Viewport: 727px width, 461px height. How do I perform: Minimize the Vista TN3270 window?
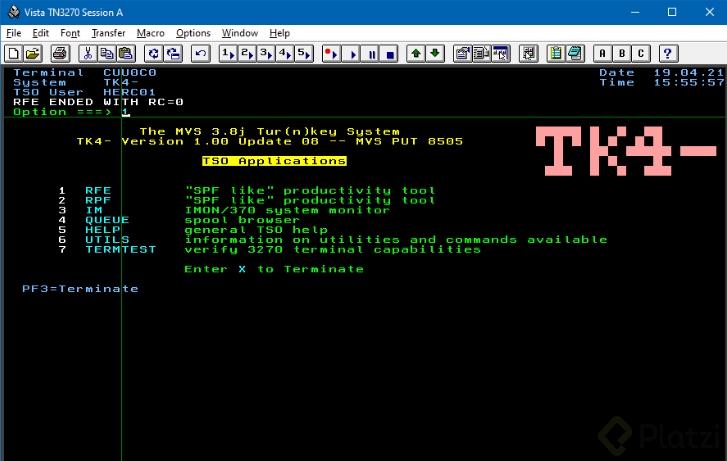click(x=635, y=12)
